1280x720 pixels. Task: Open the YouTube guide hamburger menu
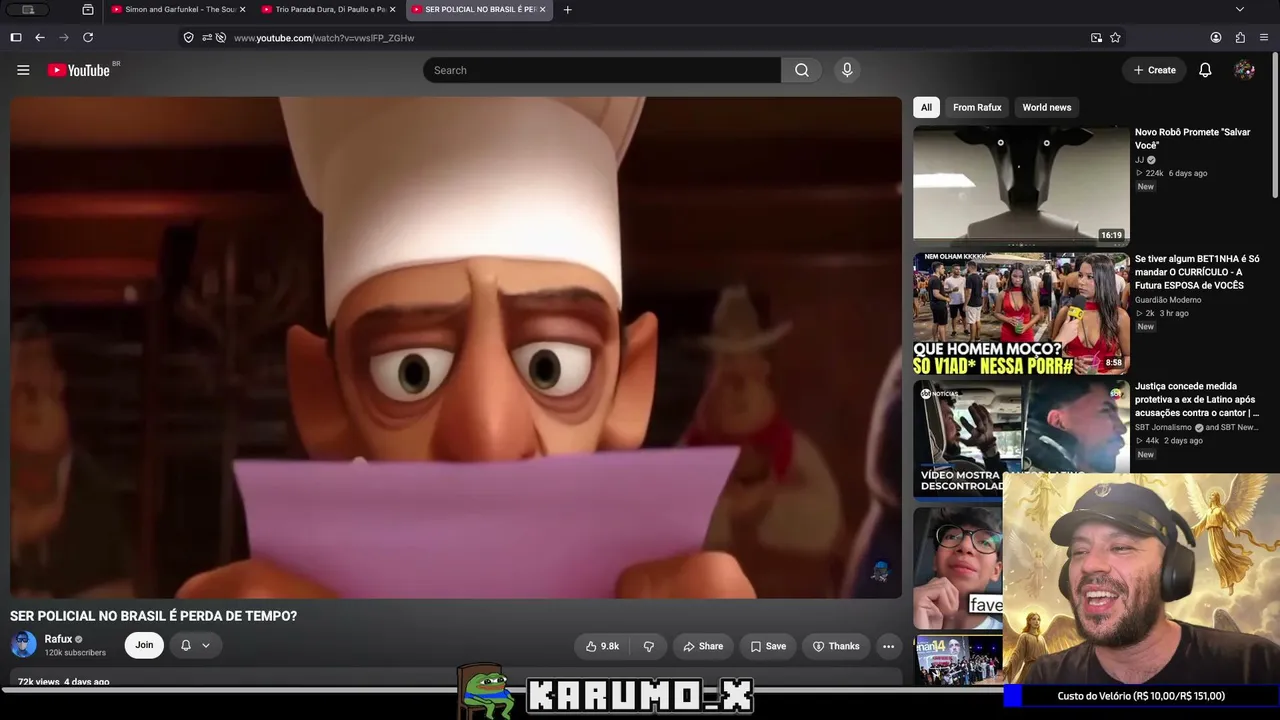23,70
